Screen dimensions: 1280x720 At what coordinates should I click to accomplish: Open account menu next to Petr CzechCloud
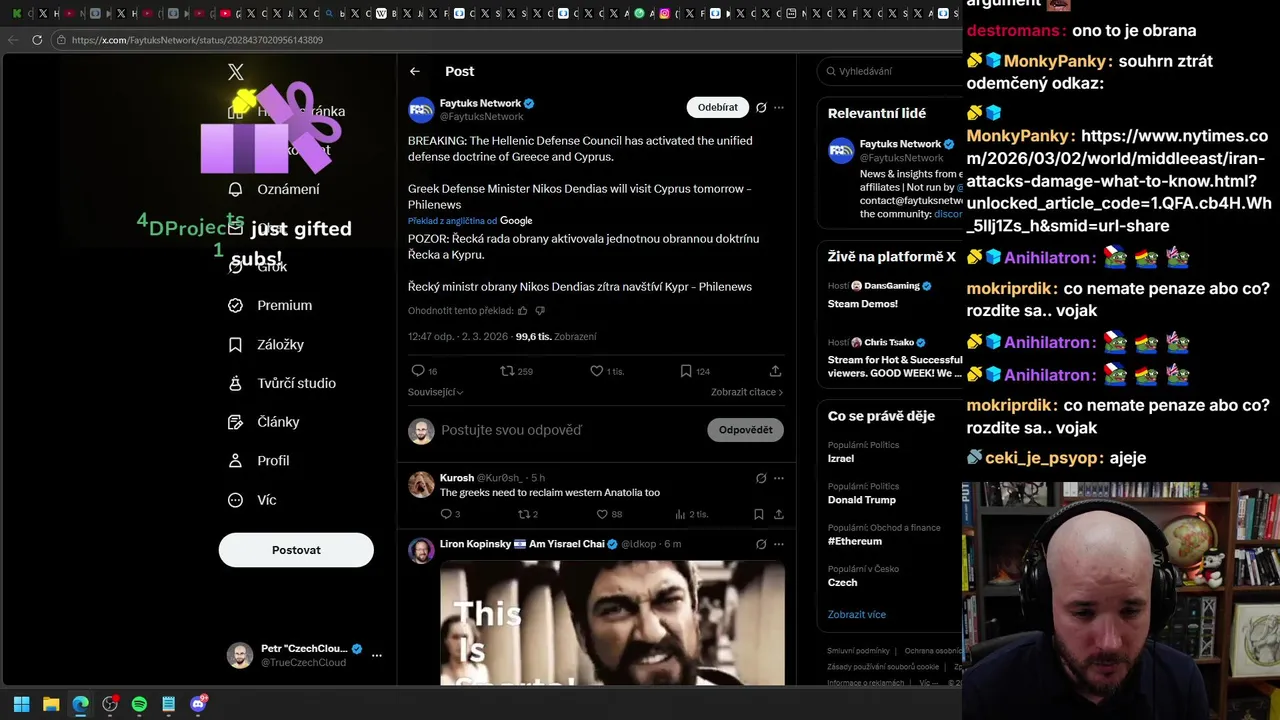377,656
